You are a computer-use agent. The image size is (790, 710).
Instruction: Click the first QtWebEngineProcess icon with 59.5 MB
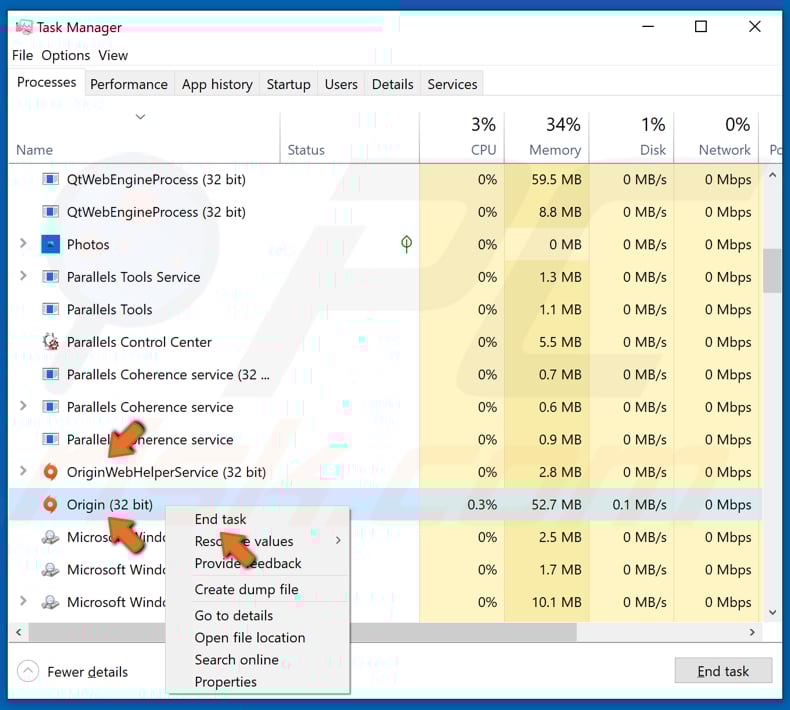point(50,179)
